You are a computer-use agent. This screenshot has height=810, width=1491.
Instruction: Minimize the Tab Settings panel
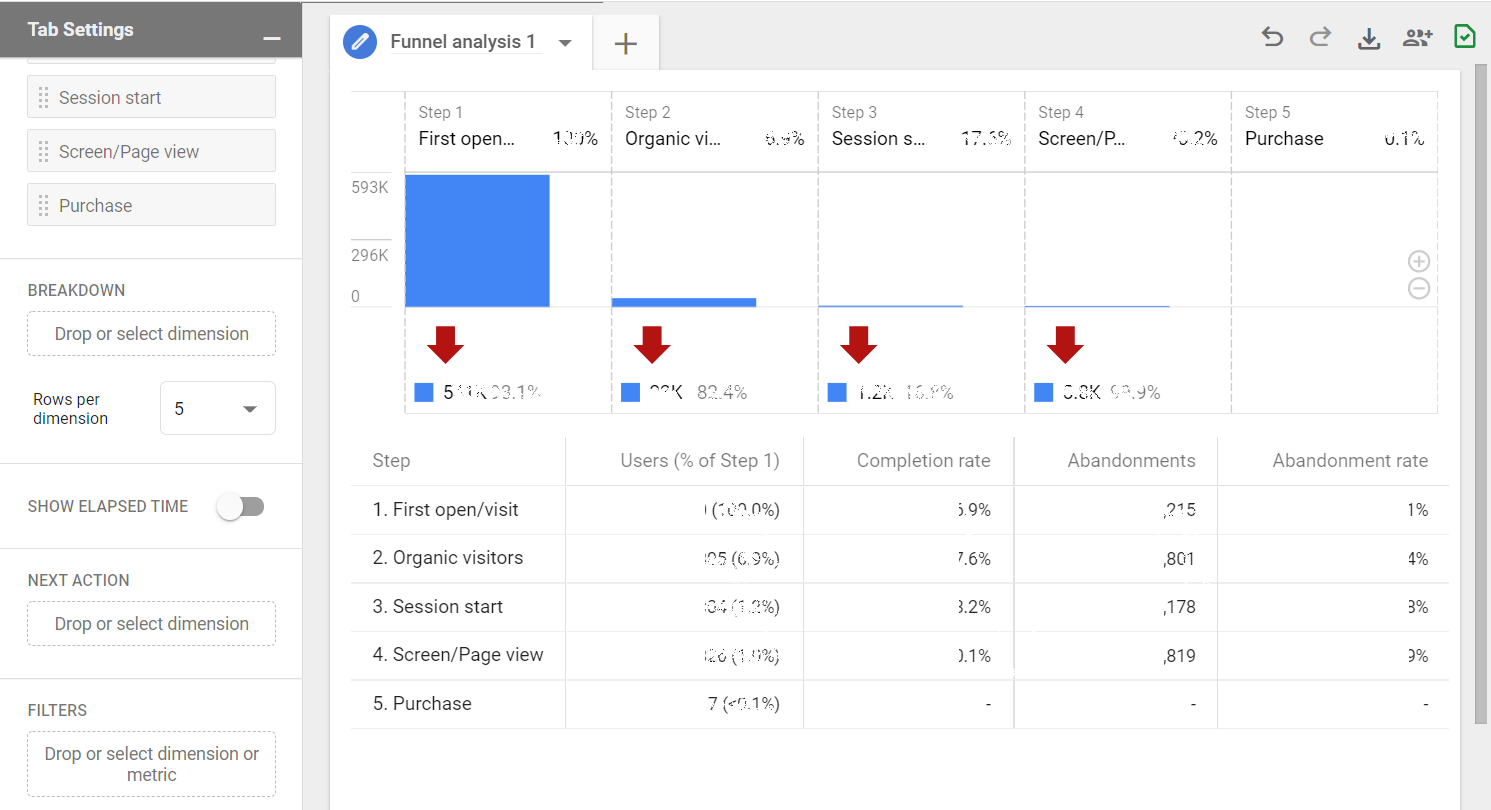(x=271, y=38)
